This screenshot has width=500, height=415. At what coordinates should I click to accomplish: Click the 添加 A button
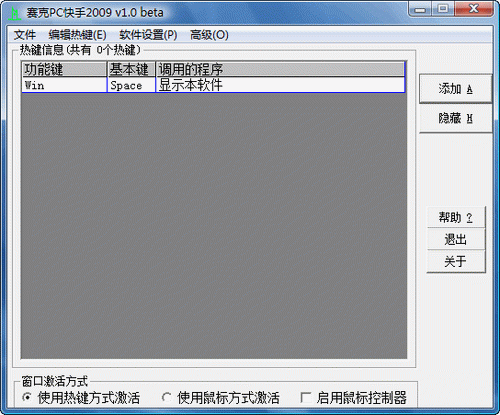pos(455,89)
